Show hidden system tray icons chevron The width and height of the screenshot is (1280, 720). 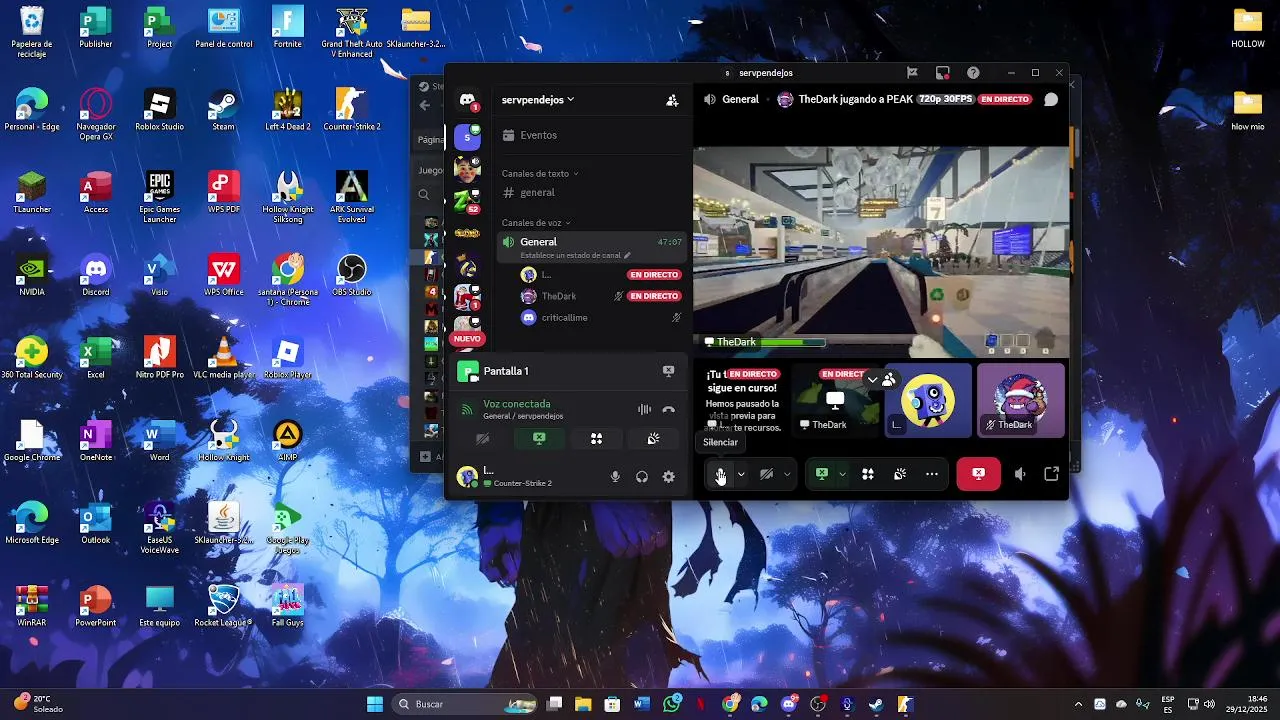[x=1078, y=704]
